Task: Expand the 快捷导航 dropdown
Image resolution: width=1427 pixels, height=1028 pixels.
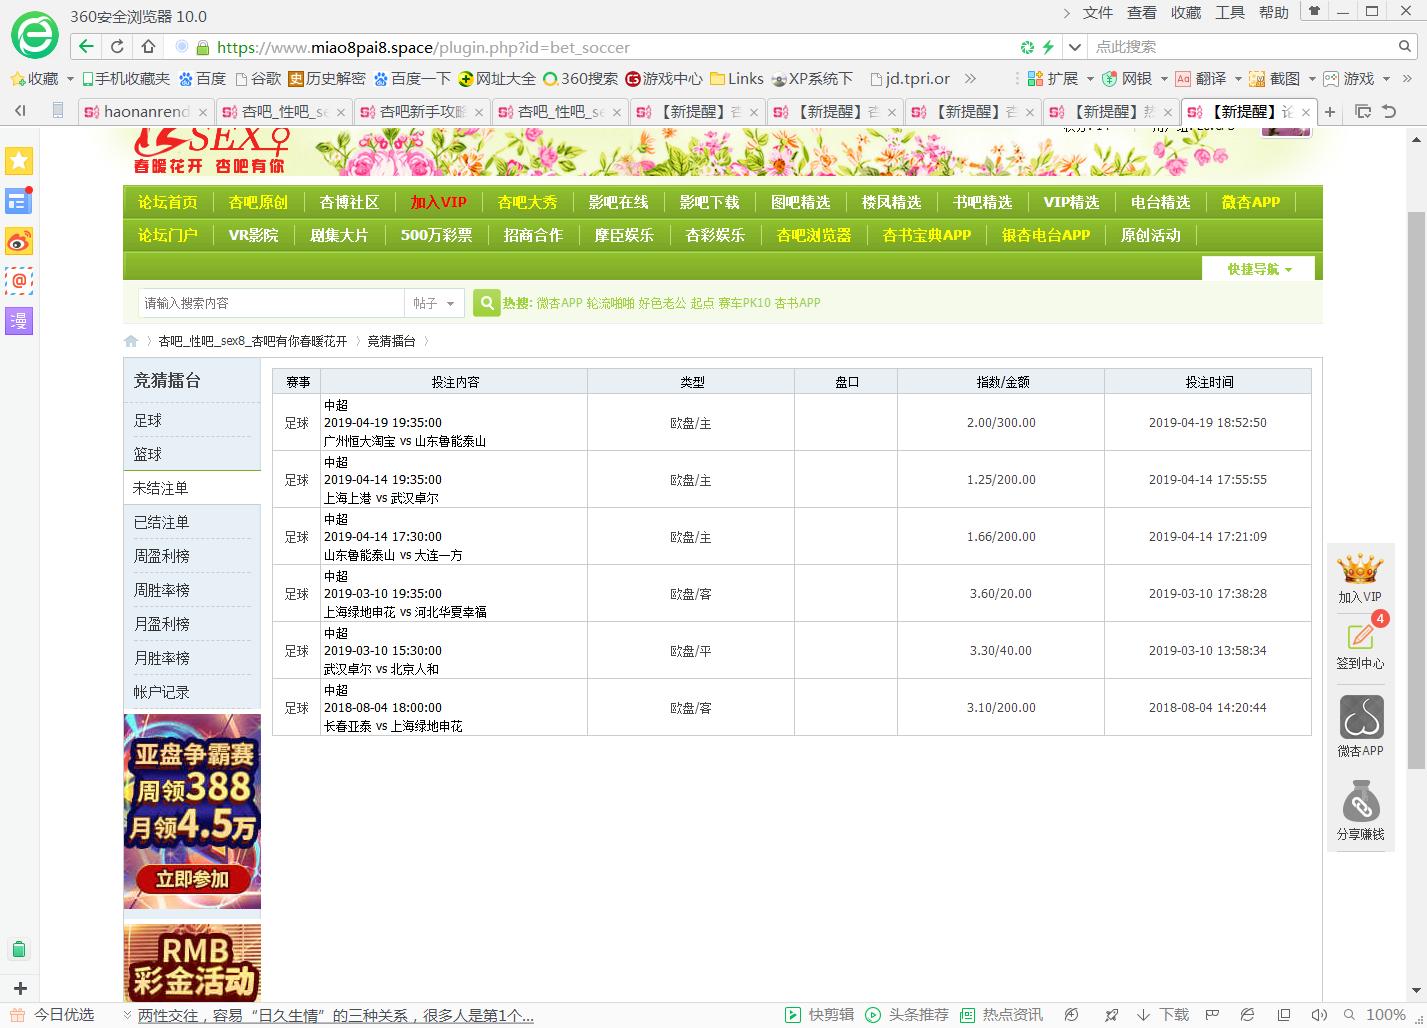Action: point(1259,269)
